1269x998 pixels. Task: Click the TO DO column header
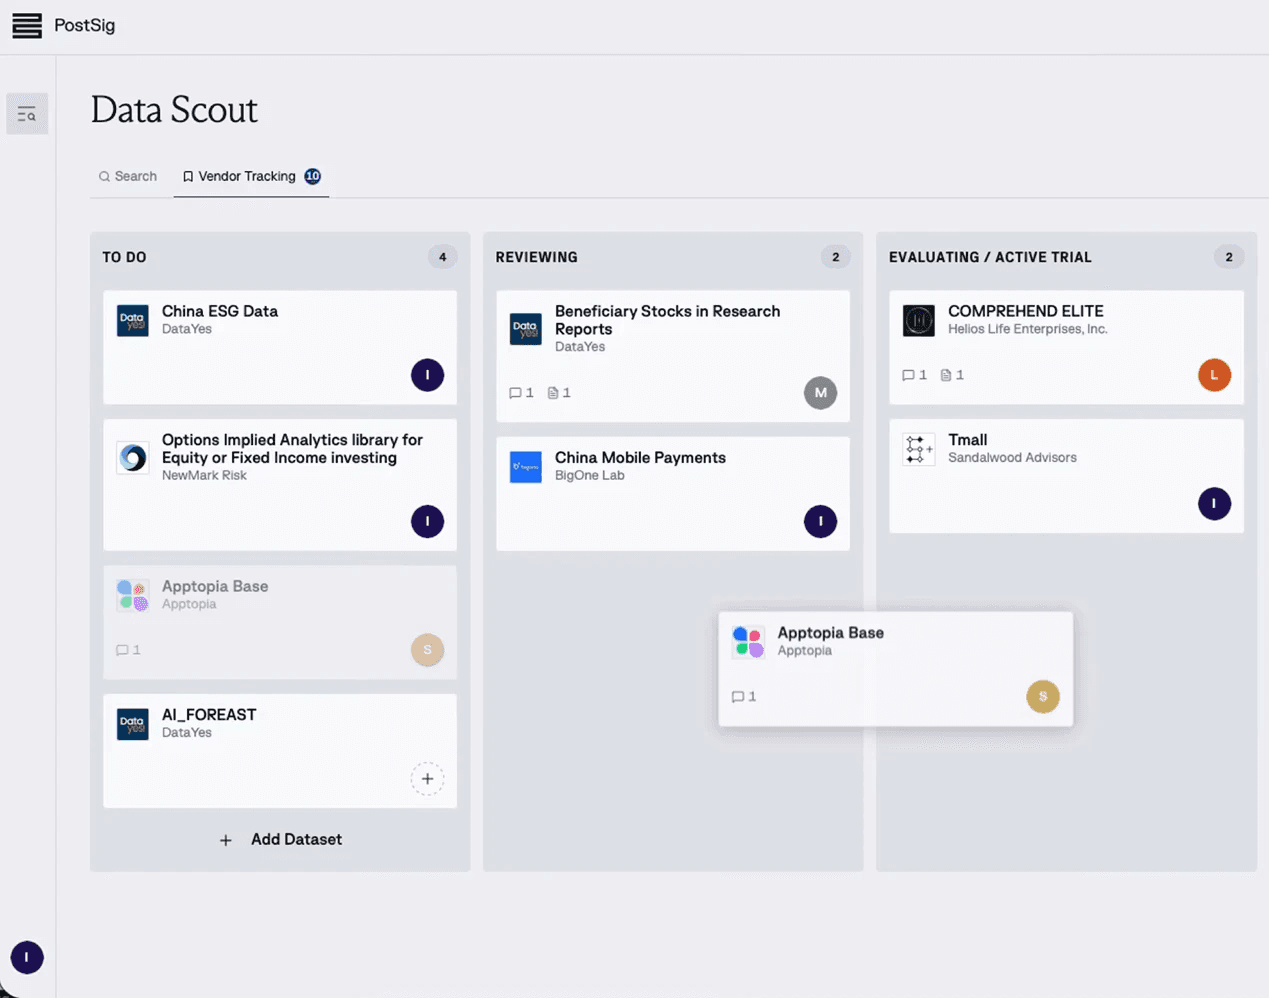124,257
